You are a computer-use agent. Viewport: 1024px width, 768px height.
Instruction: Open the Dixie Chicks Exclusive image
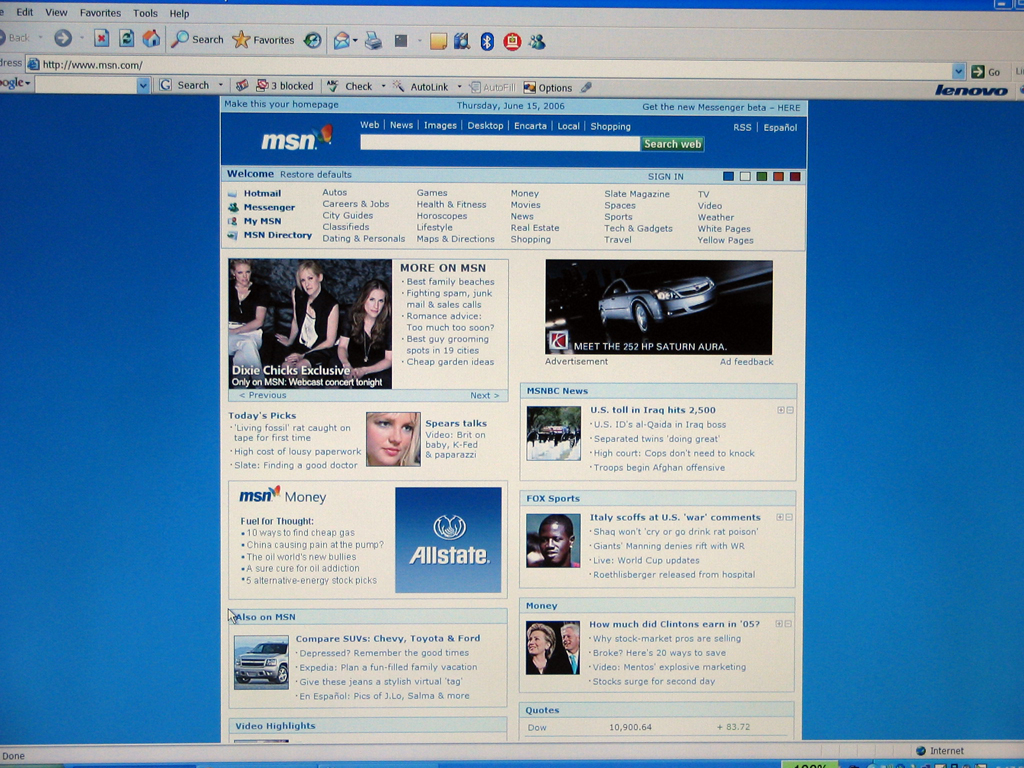coord(310,324)
